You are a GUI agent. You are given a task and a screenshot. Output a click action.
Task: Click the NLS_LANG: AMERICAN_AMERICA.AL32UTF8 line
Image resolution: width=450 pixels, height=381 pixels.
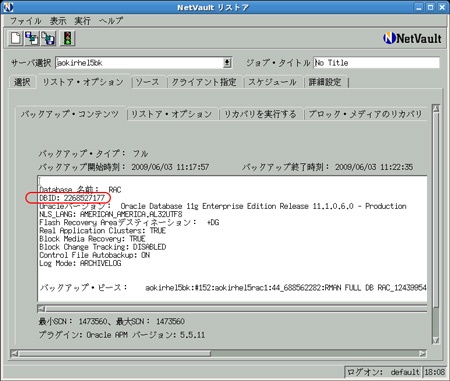pyautogui.click(x=111, y=214)
